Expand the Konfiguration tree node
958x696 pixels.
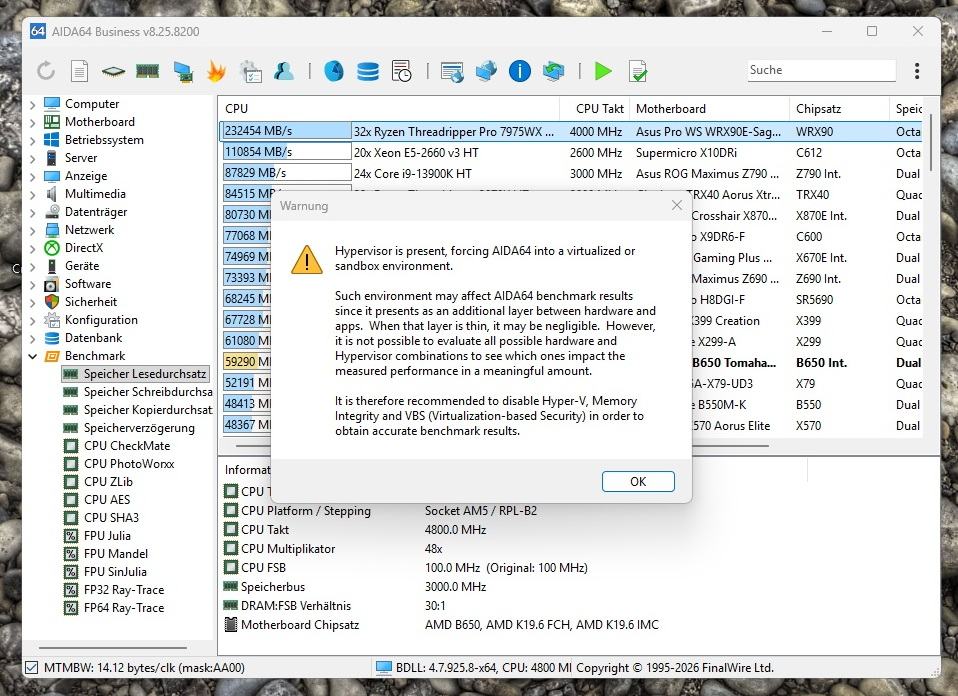32,321
